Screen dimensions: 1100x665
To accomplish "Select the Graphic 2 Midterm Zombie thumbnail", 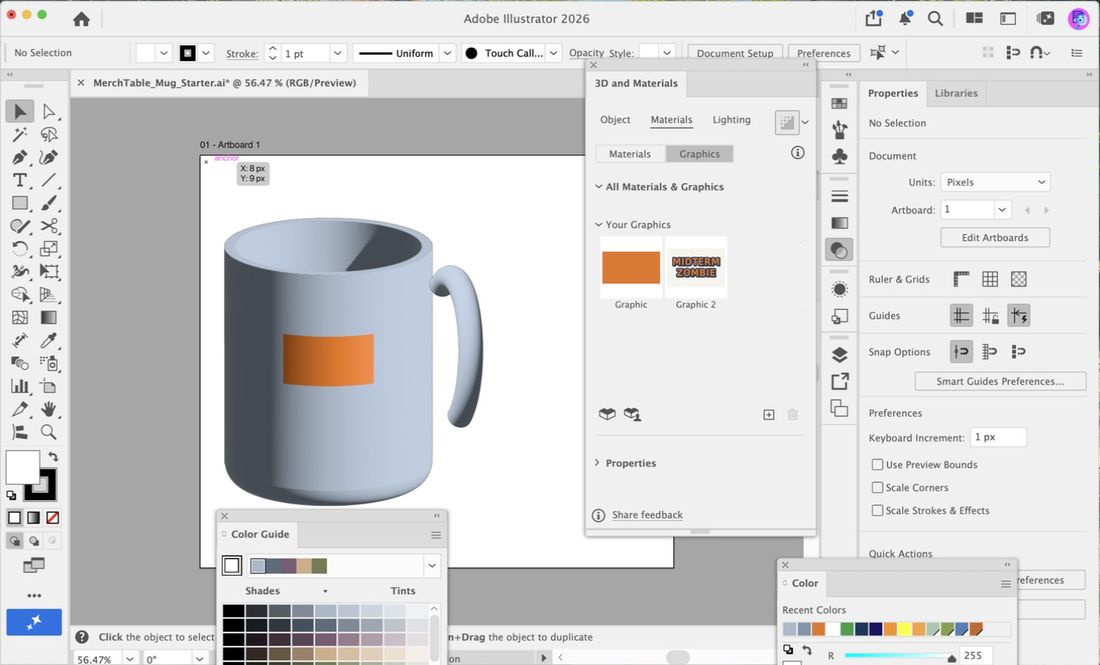I will point(696,267).
